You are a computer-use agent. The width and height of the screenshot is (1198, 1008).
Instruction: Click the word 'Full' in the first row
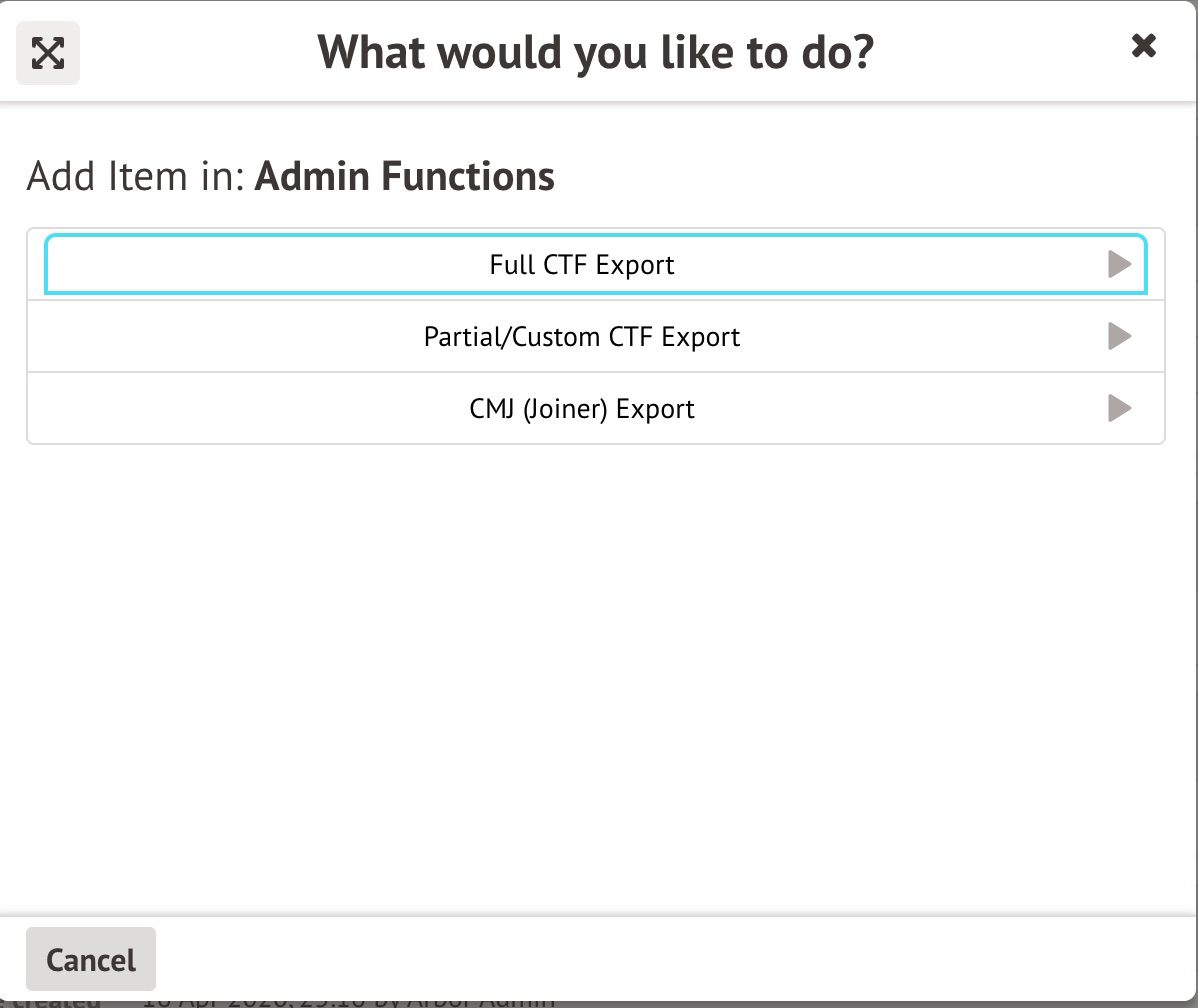512,265
